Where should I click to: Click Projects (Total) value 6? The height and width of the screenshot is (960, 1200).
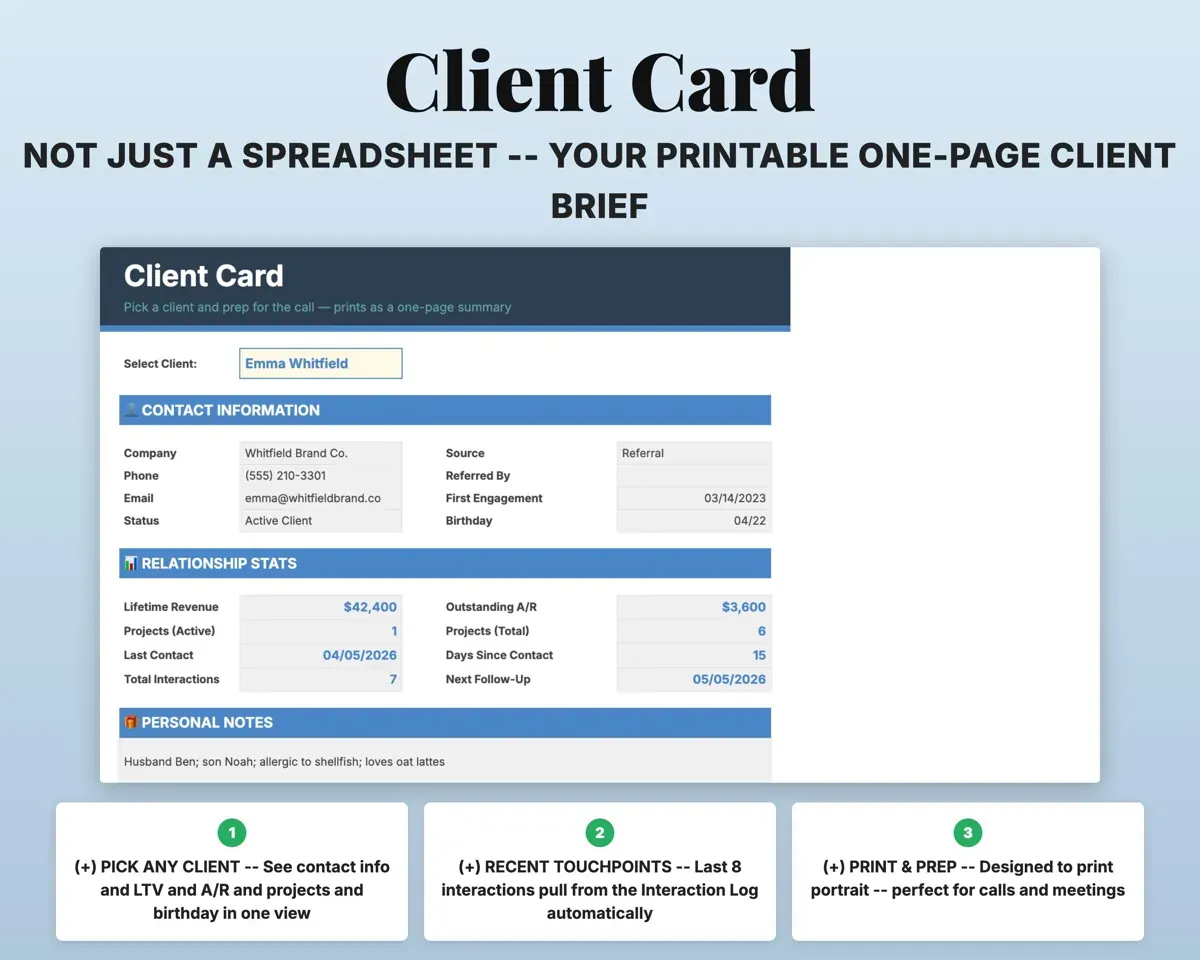pyautogui.click(x=694, y=631)
